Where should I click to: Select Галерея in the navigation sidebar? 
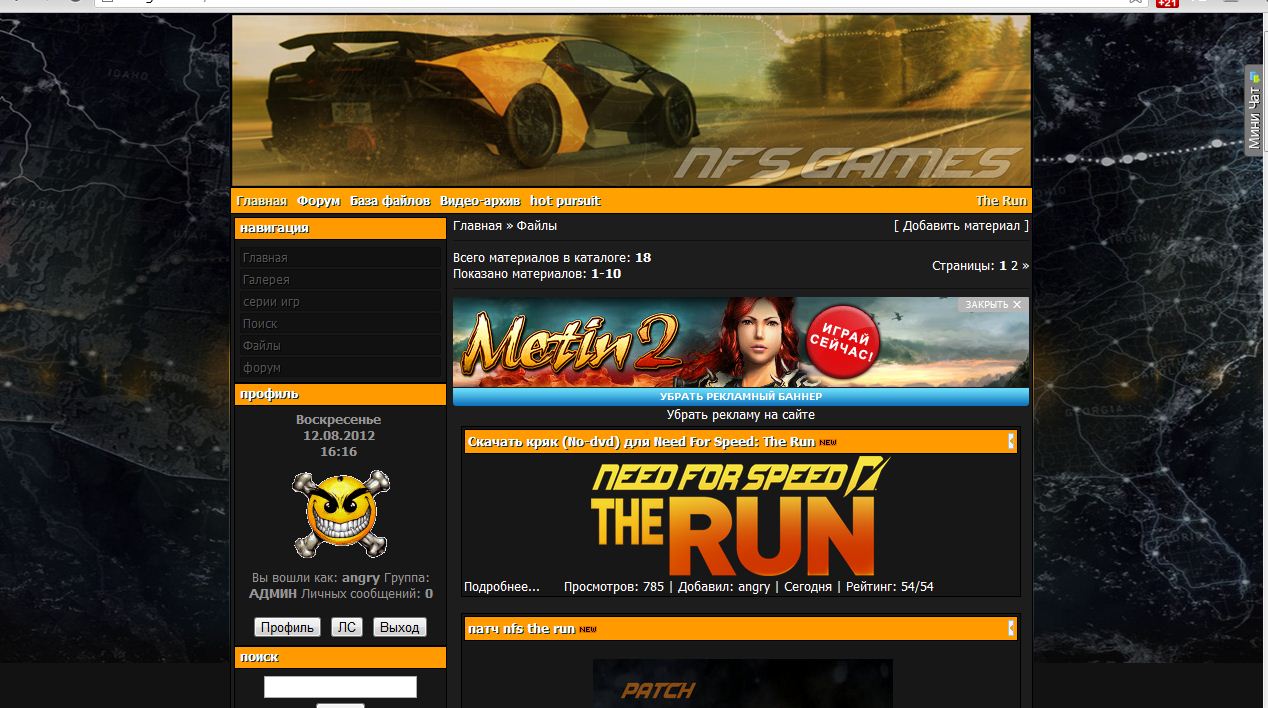tap(266, 280)
